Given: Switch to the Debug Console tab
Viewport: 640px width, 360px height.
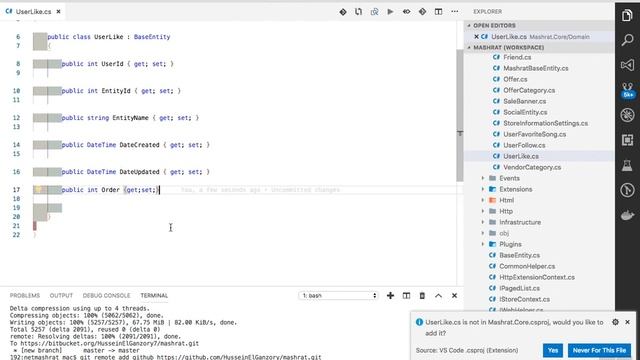Looking at the screenshot, I should pyautogui.click(x=106, y=296).
